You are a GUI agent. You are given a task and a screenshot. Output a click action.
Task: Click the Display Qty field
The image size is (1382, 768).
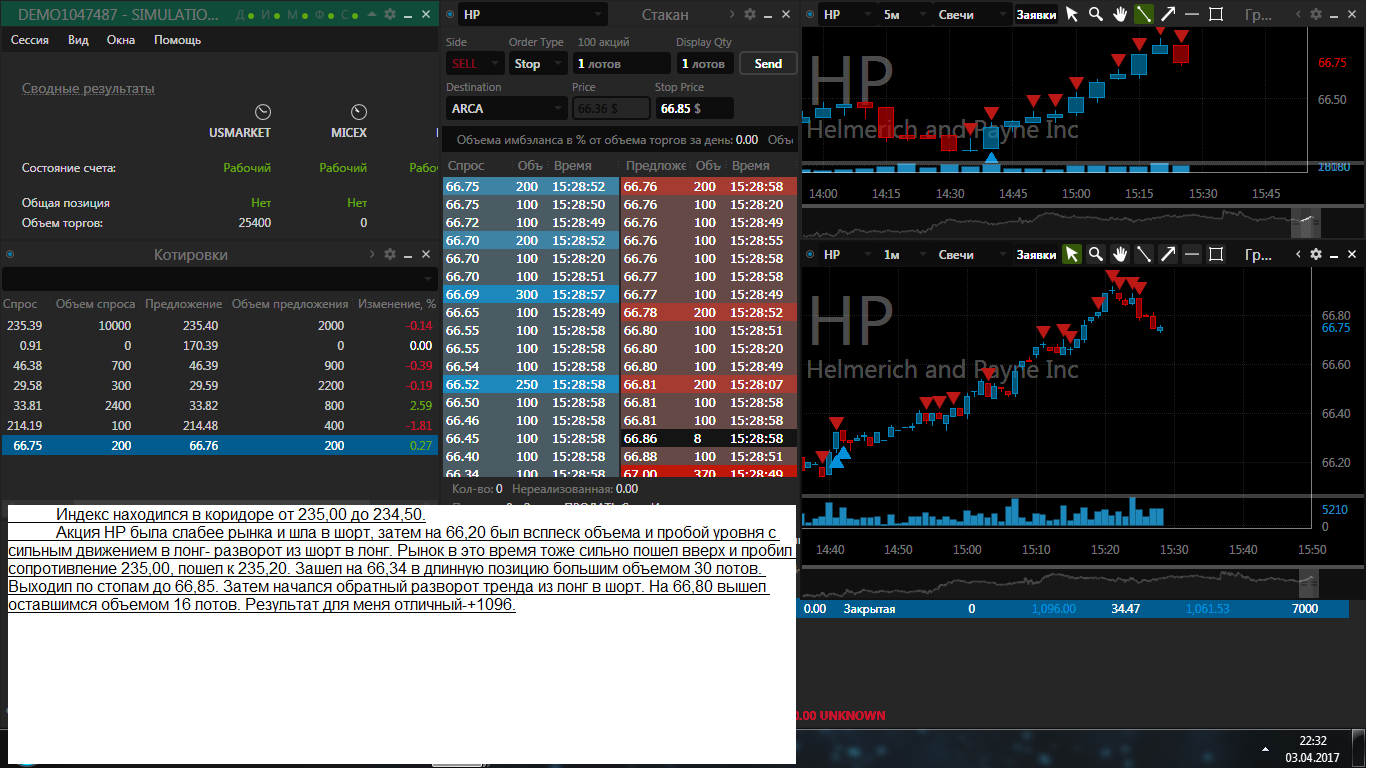pos(704,63)
